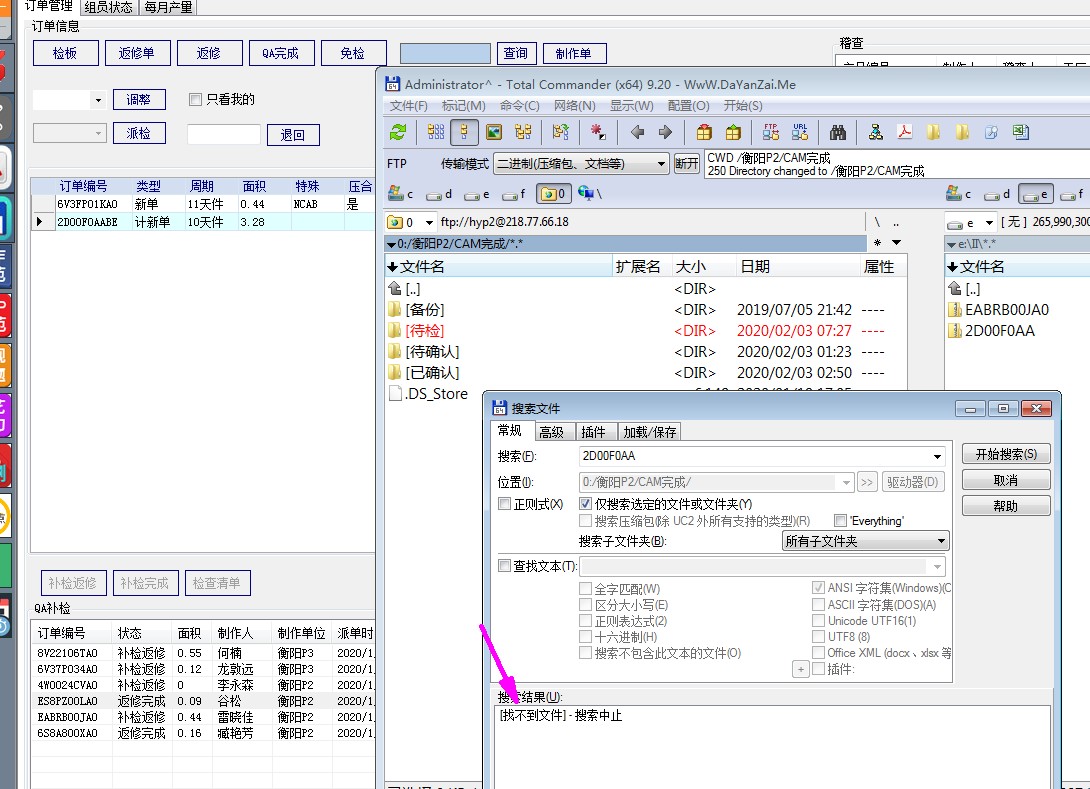
Task: Expand the 搜索 2D00F0AA combo box history
Action: pos(937,457)
